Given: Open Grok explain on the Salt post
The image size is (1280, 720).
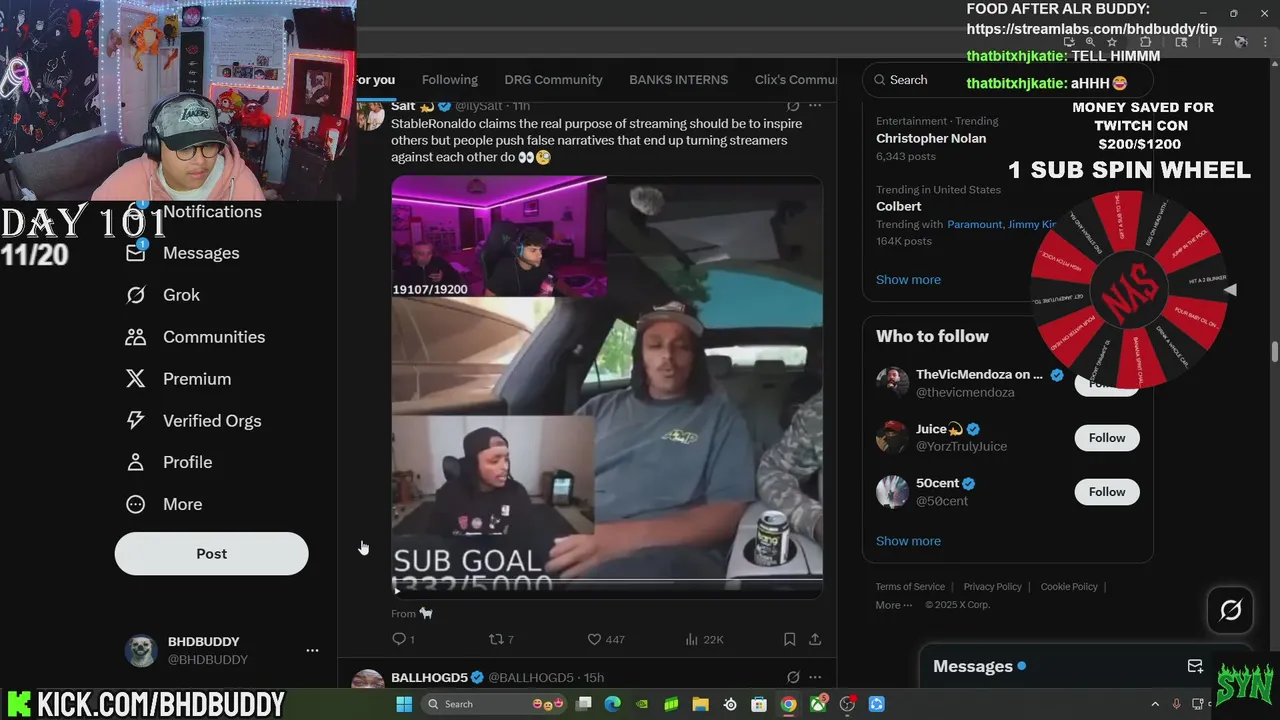Looking at the screenshot, I should [793, 105].
